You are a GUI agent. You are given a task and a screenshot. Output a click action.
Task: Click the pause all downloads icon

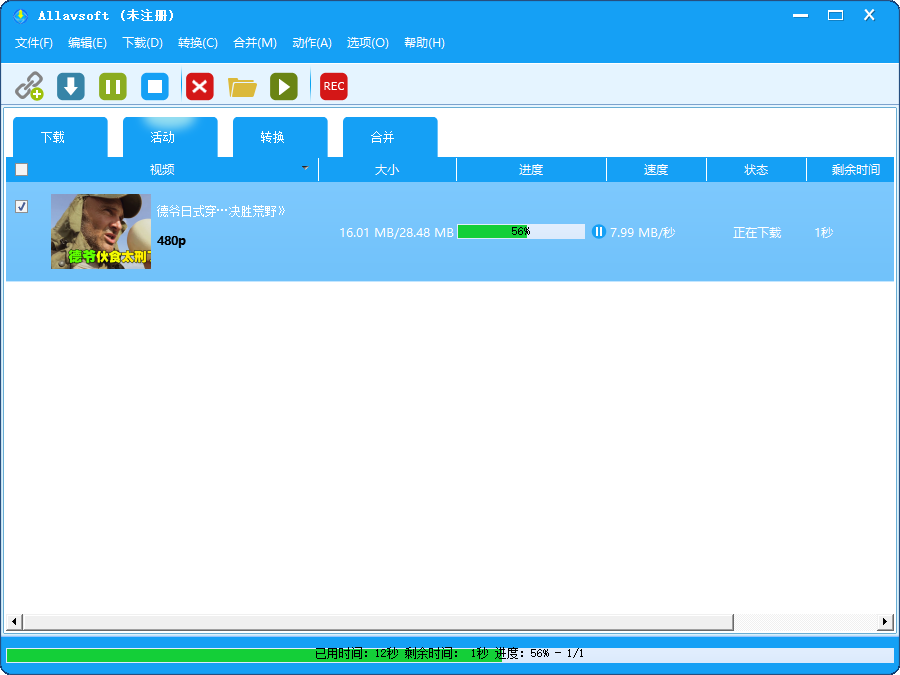pyautogui.click(x=111, y=86)
